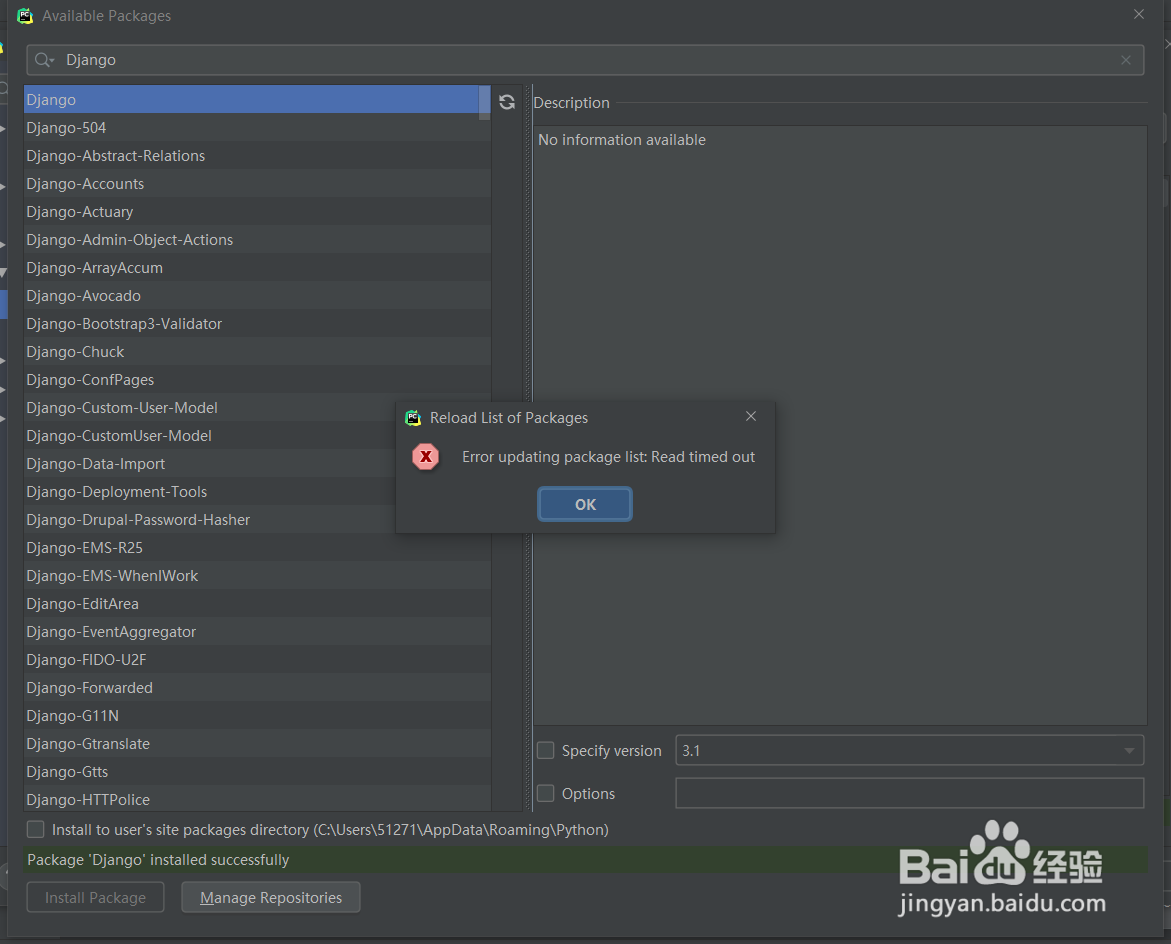Select Django-EditArea package
This screenshot has height=944, width=1171.
pyautogui.click(x=257, y=603)
